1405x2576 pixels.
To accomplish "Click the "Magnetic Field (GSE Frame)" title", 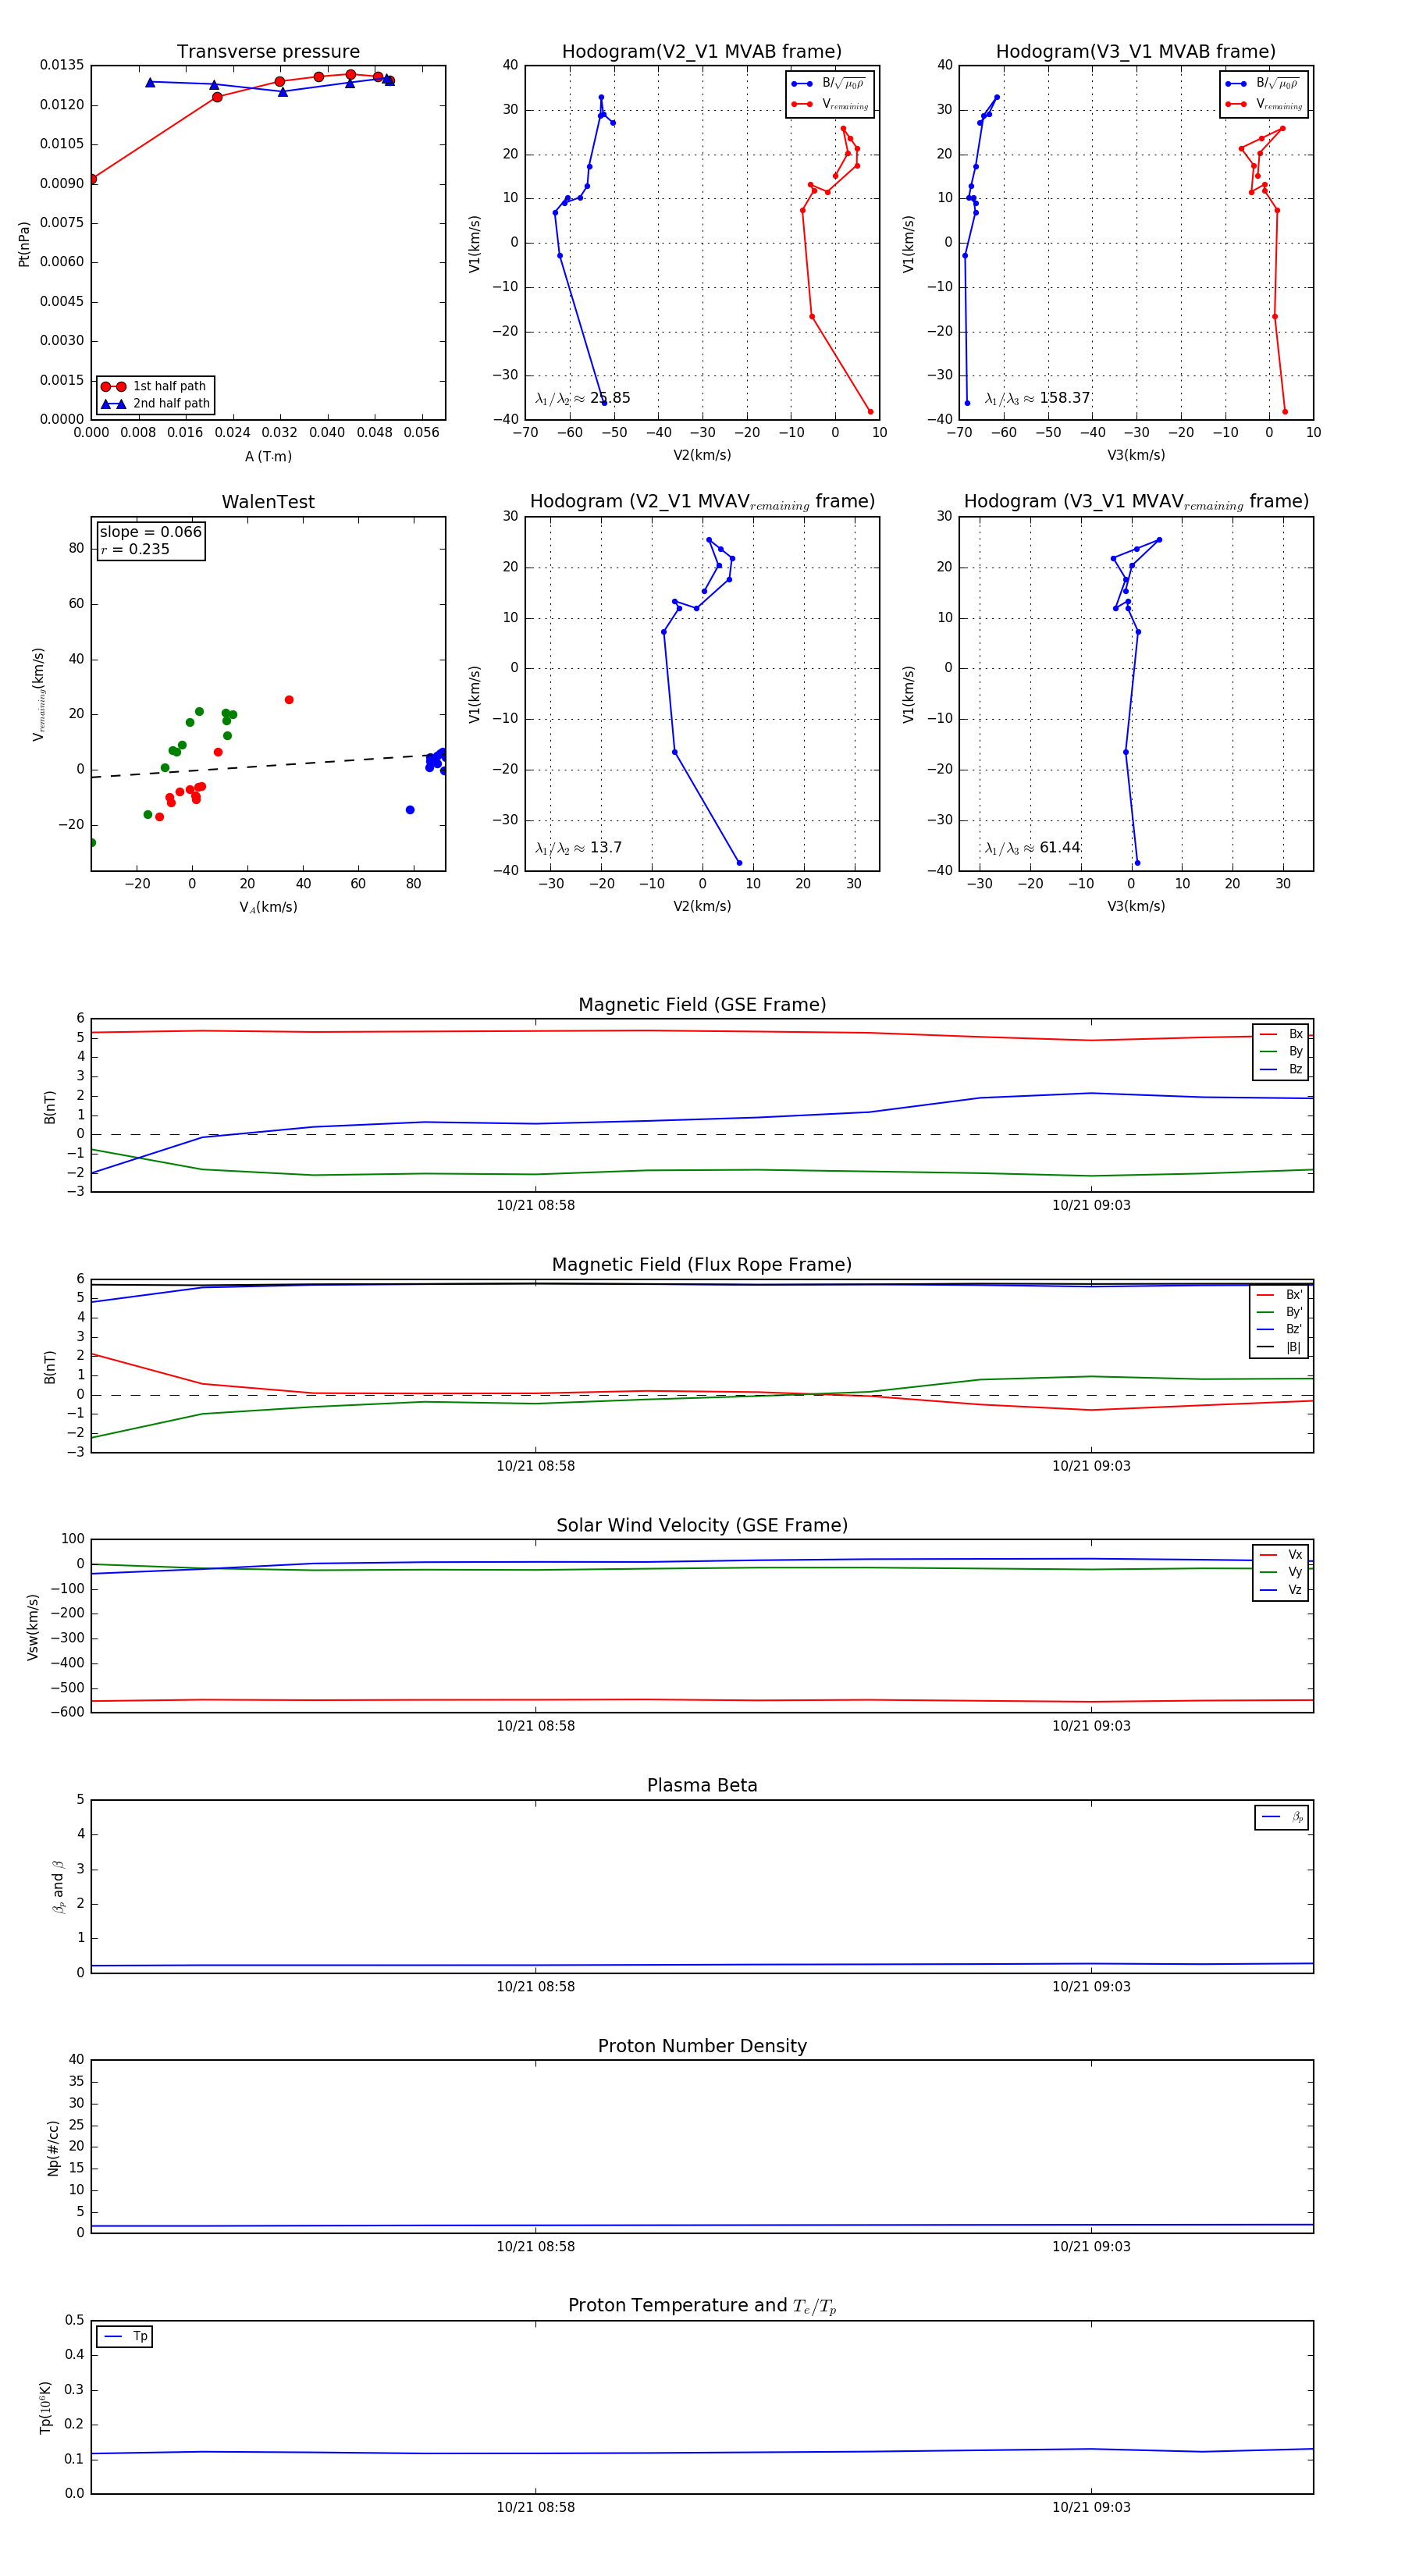I will 702,1005.
